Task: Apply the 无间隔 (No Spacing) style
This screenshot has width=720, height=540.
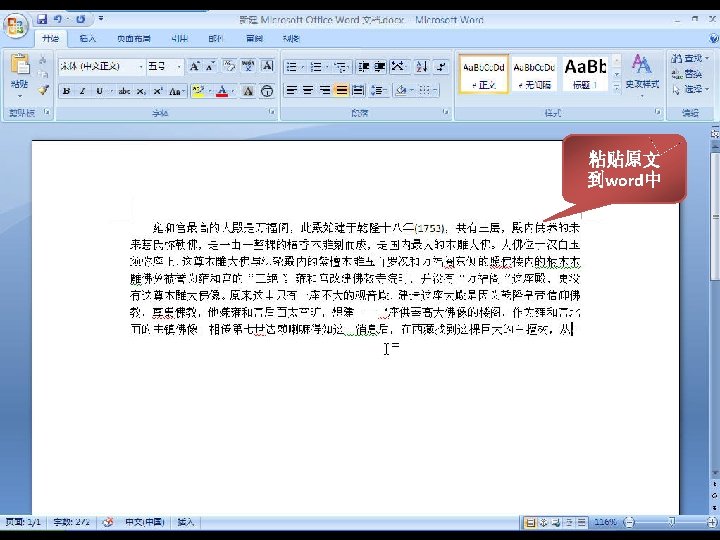Action: tap(534, 74)
